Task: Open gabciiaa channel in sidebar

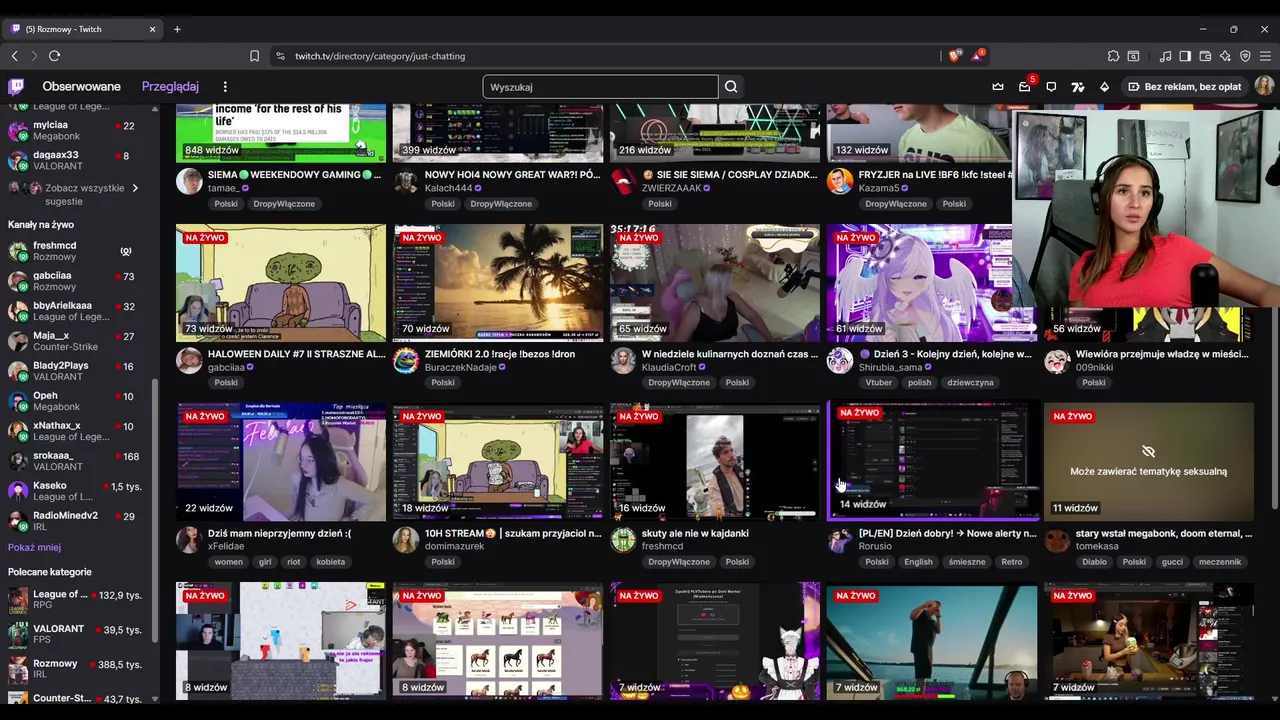Action: 78,281
